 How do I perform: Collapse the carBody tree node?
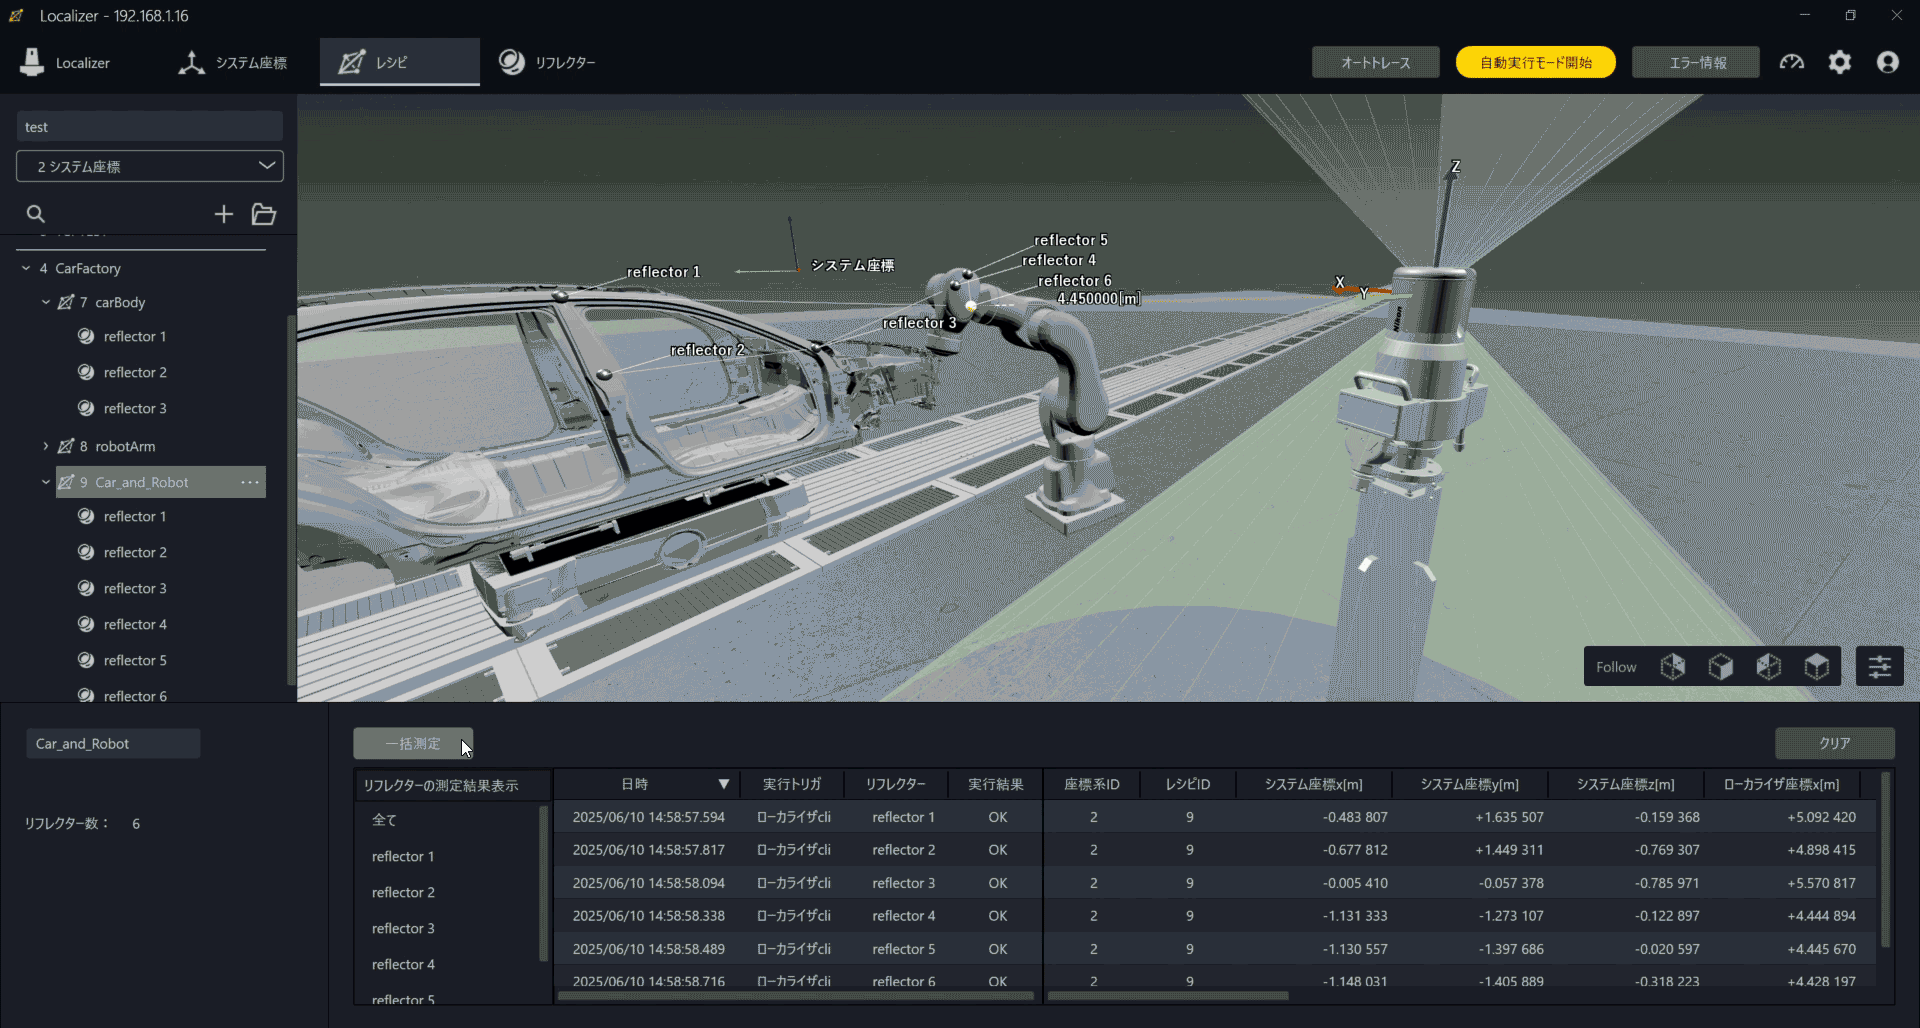(46, 302)
